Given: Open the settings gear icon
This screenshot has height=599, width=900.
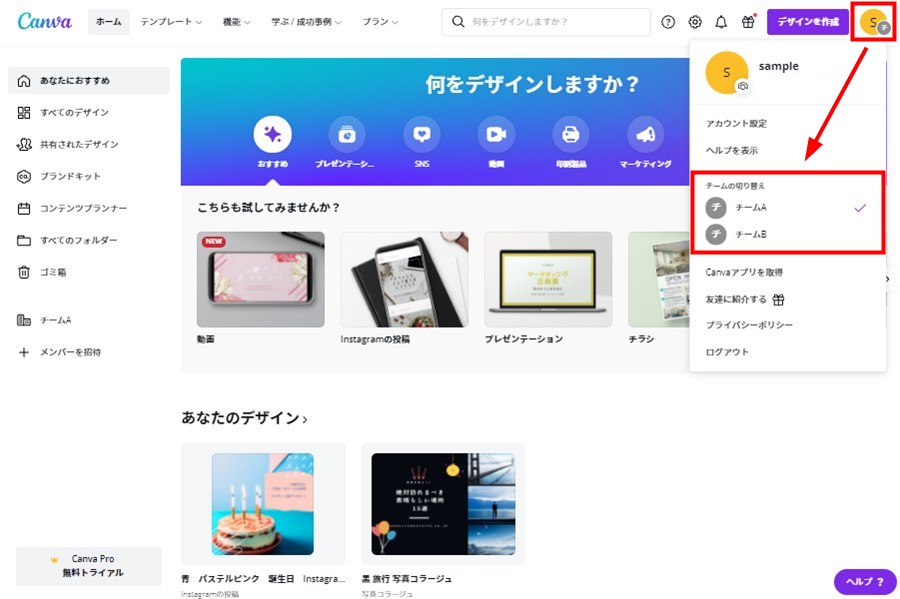Looking at the screenshot, I should tap(695, 22).
